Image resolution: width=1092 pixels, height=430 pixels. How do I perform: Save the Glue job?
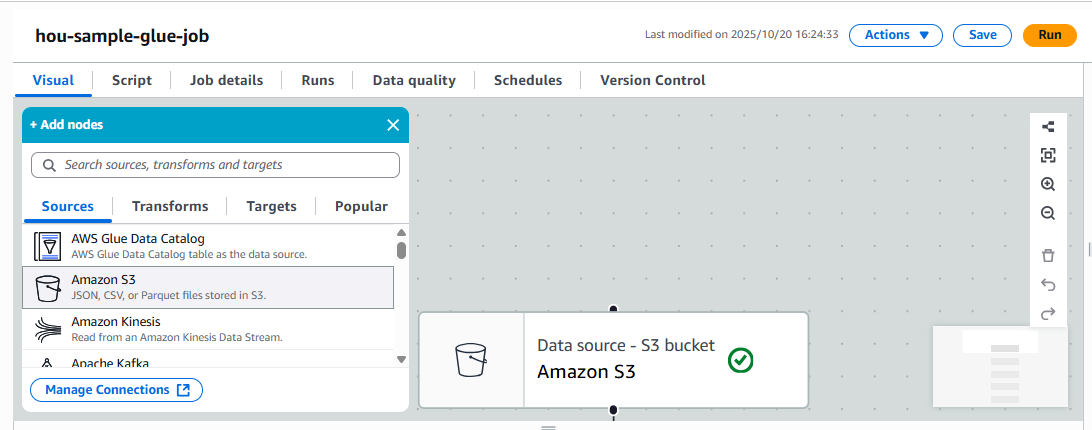[x=982, y=35]
